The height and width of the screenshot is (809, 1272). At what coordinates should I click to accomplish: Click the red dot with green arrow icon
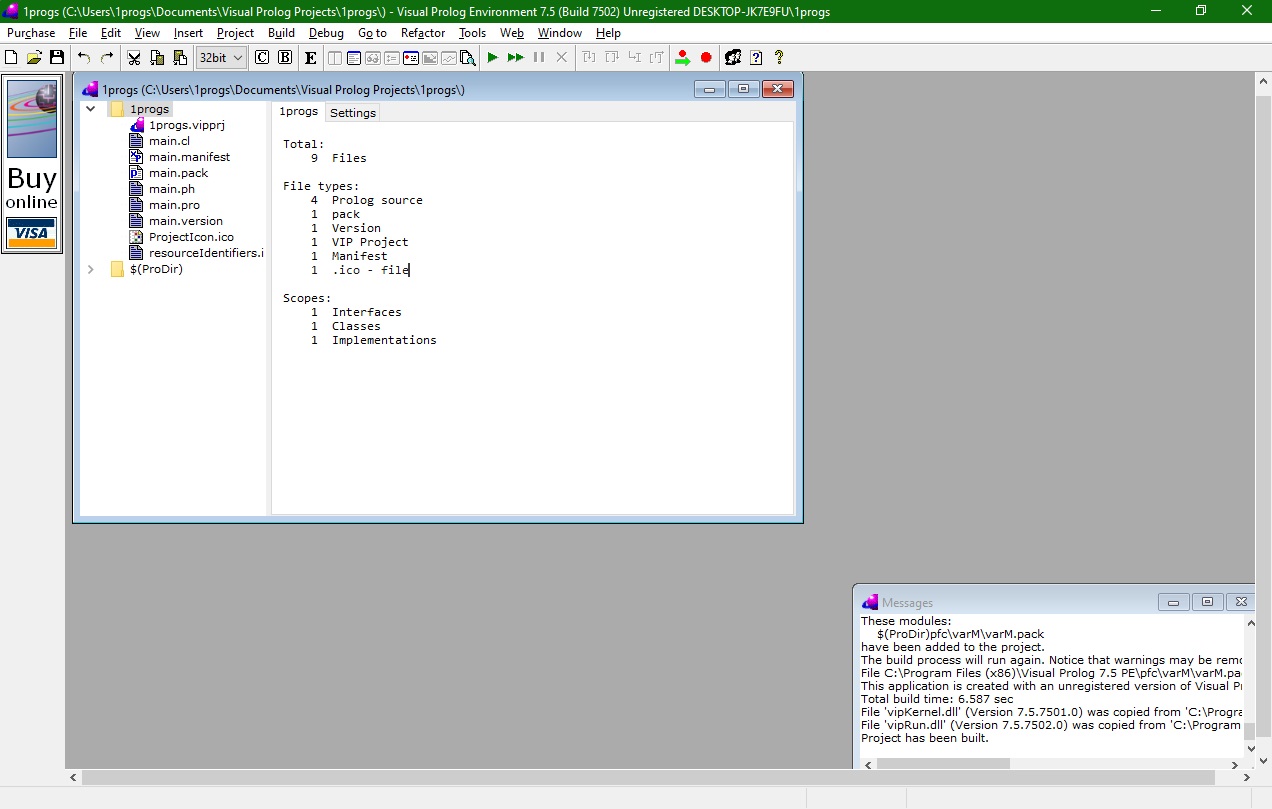tap(682, 58)
